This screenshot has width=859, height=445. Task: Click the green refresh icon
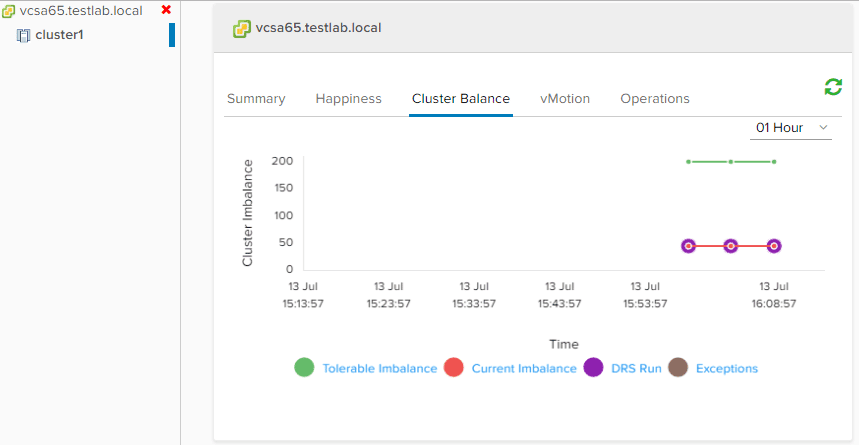click(x=833, y=87)
